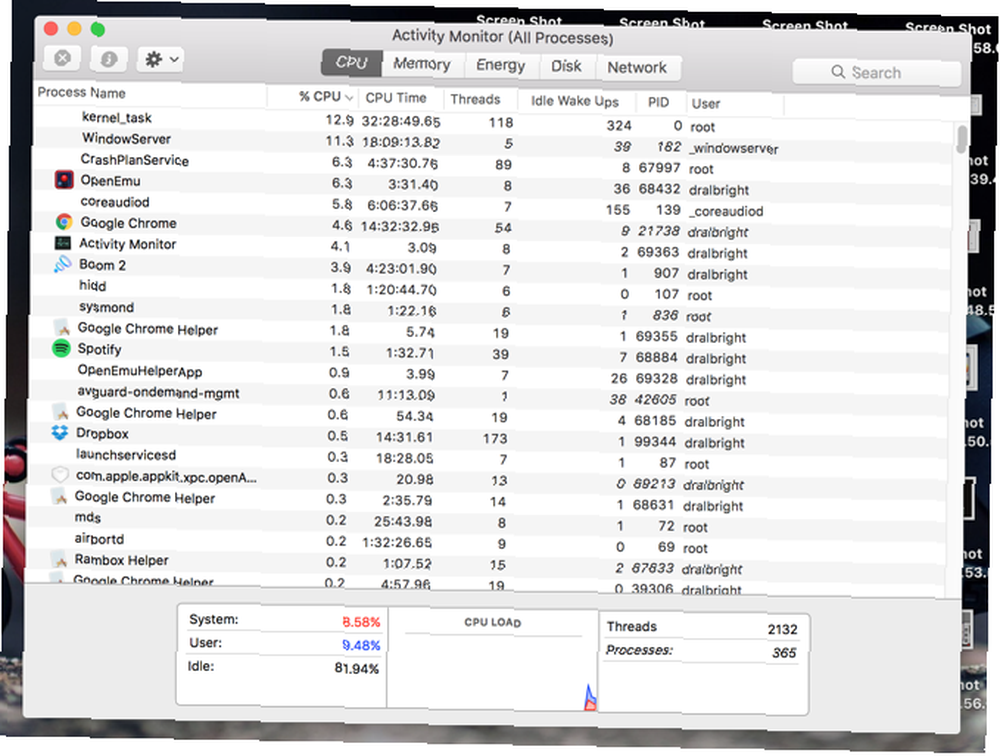
Task: Click the OpenEmu process name
Action: pyautogui.click(x=110, y=181)
